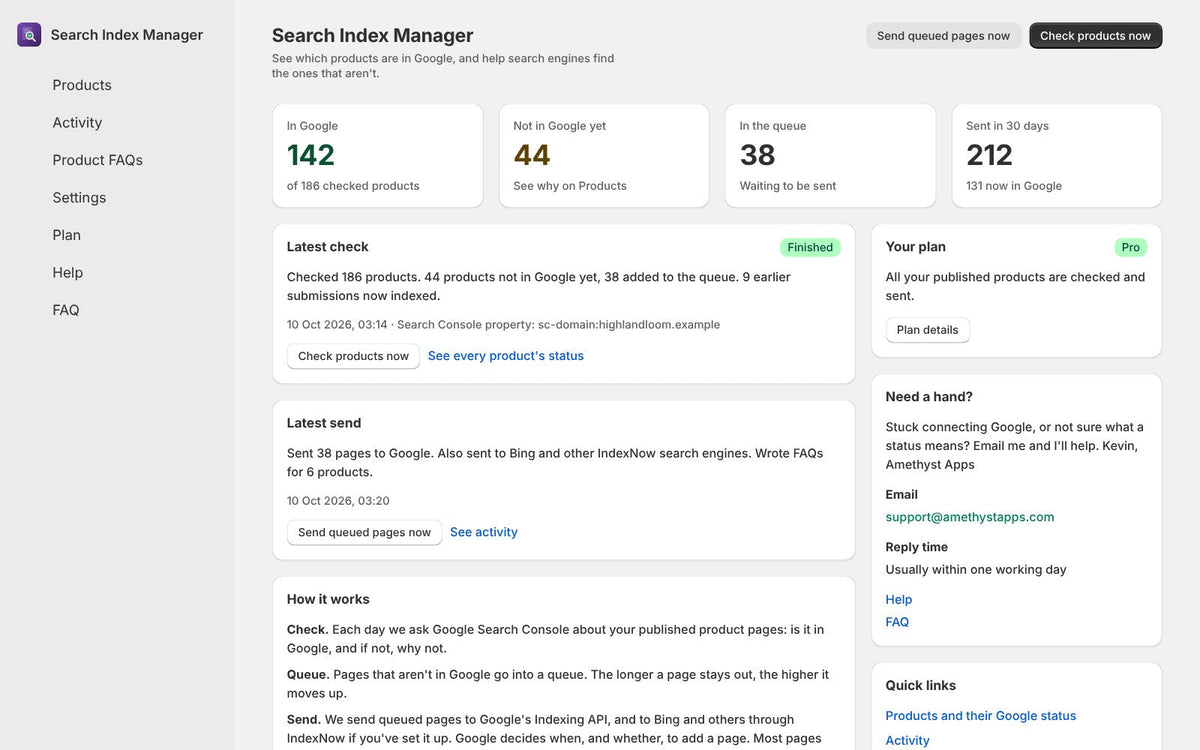Click the top Send queued pages now button
This screenshot has width=1200, height=750.
tap(943, 36)
